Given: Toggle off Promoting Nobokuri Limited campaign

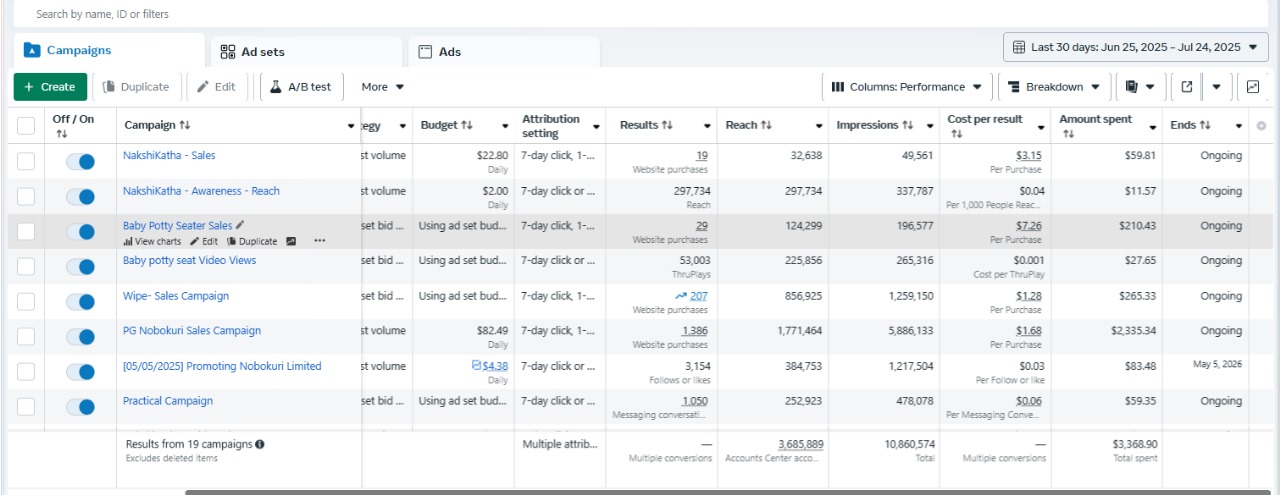Looking at the screenshot, I should coord(80,372).
